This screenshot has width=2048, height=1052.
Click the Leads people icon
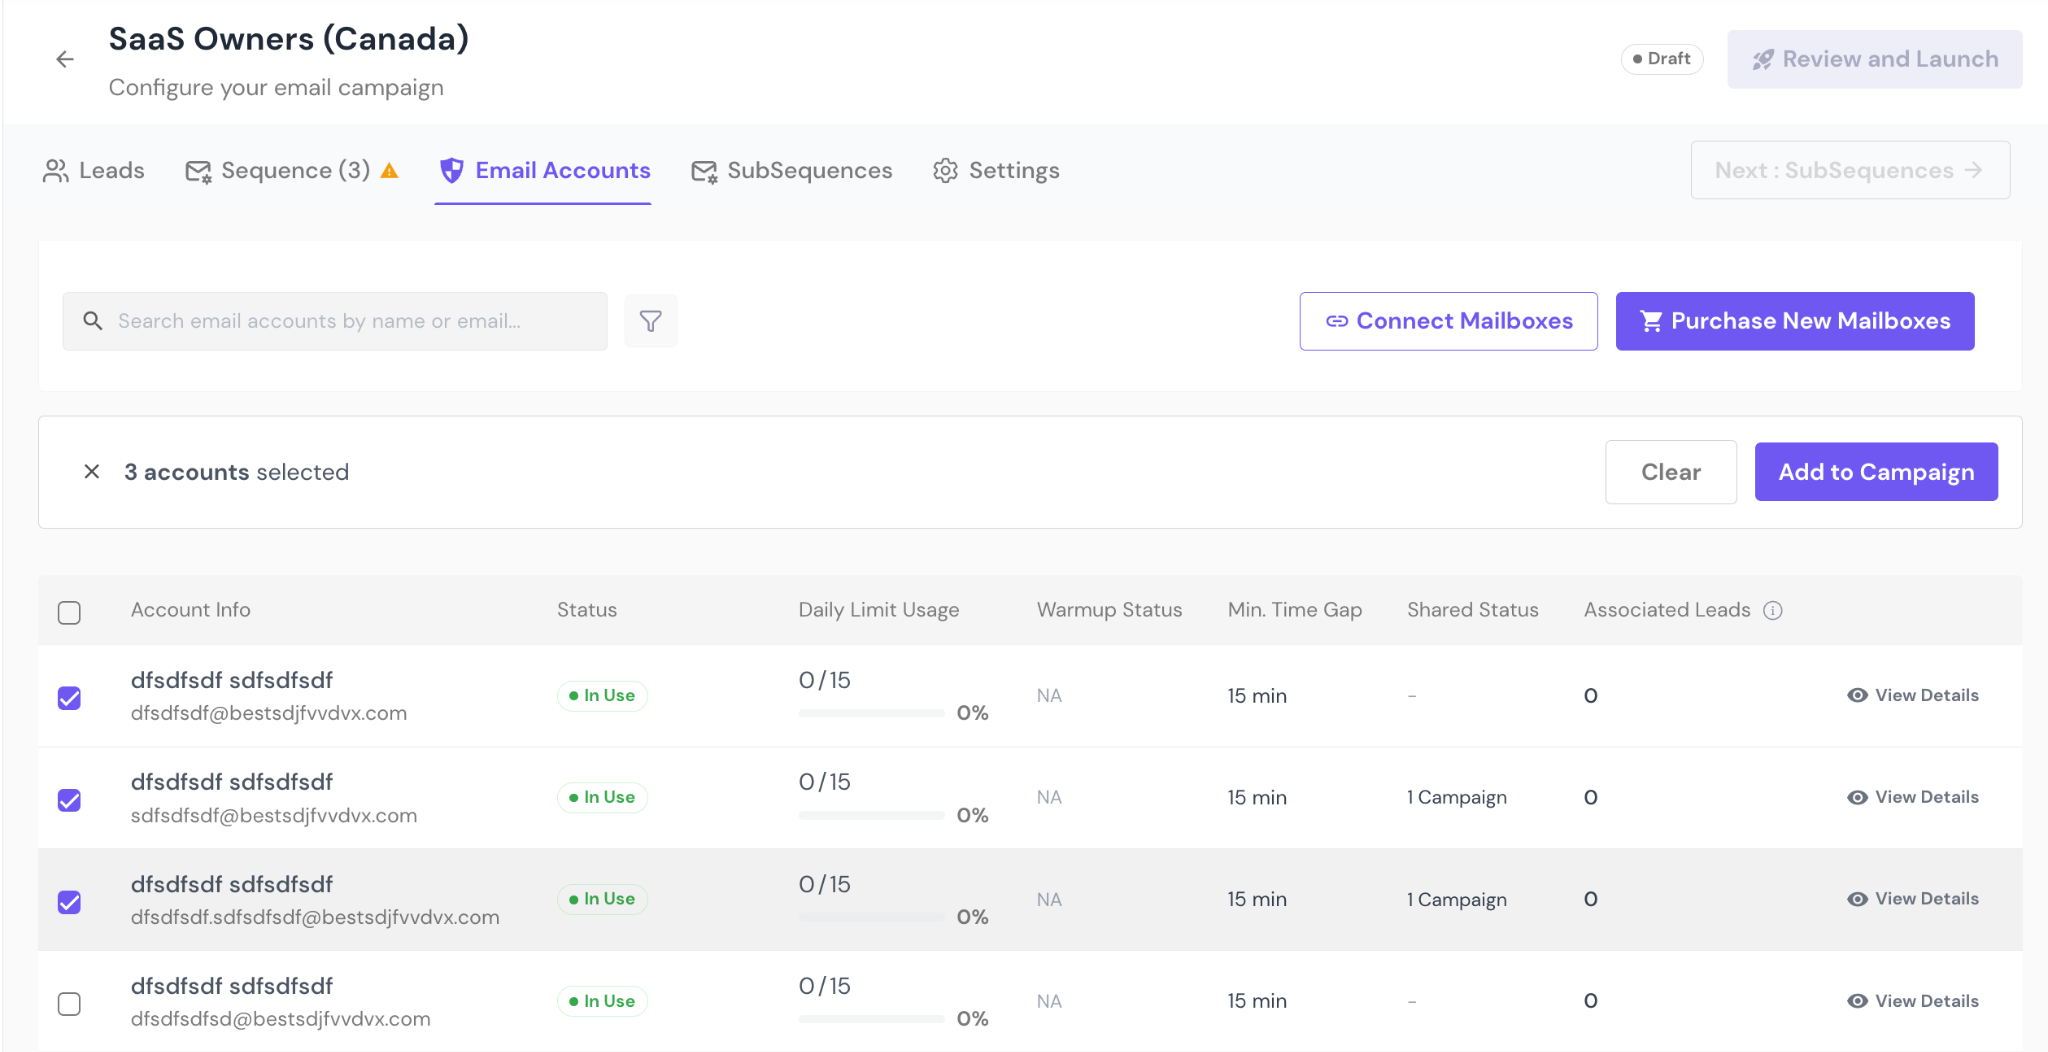[56, 171]
